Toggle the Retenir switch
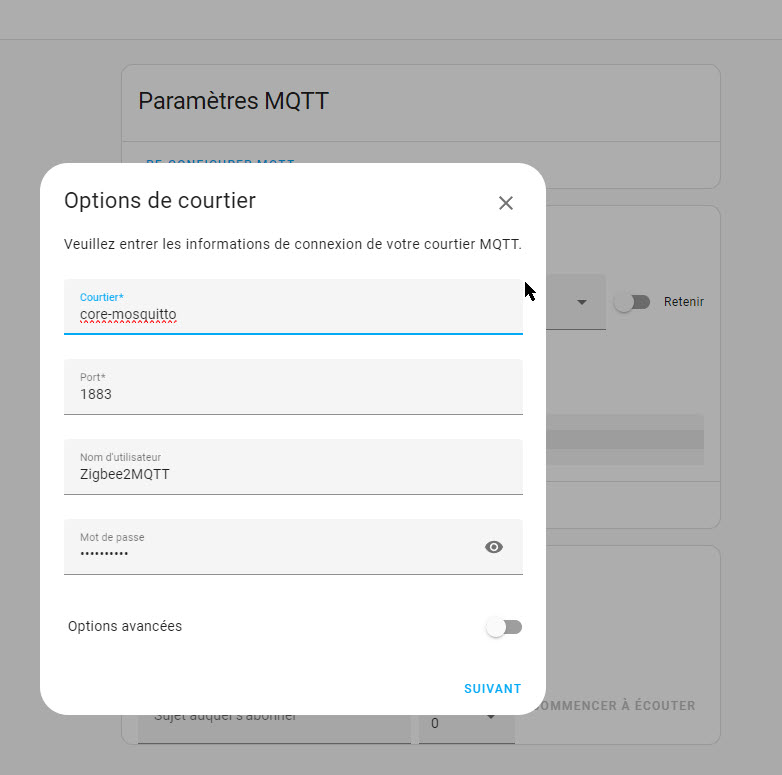The width and height of the screenshot is (782, 775). click(x=631, y=302)
